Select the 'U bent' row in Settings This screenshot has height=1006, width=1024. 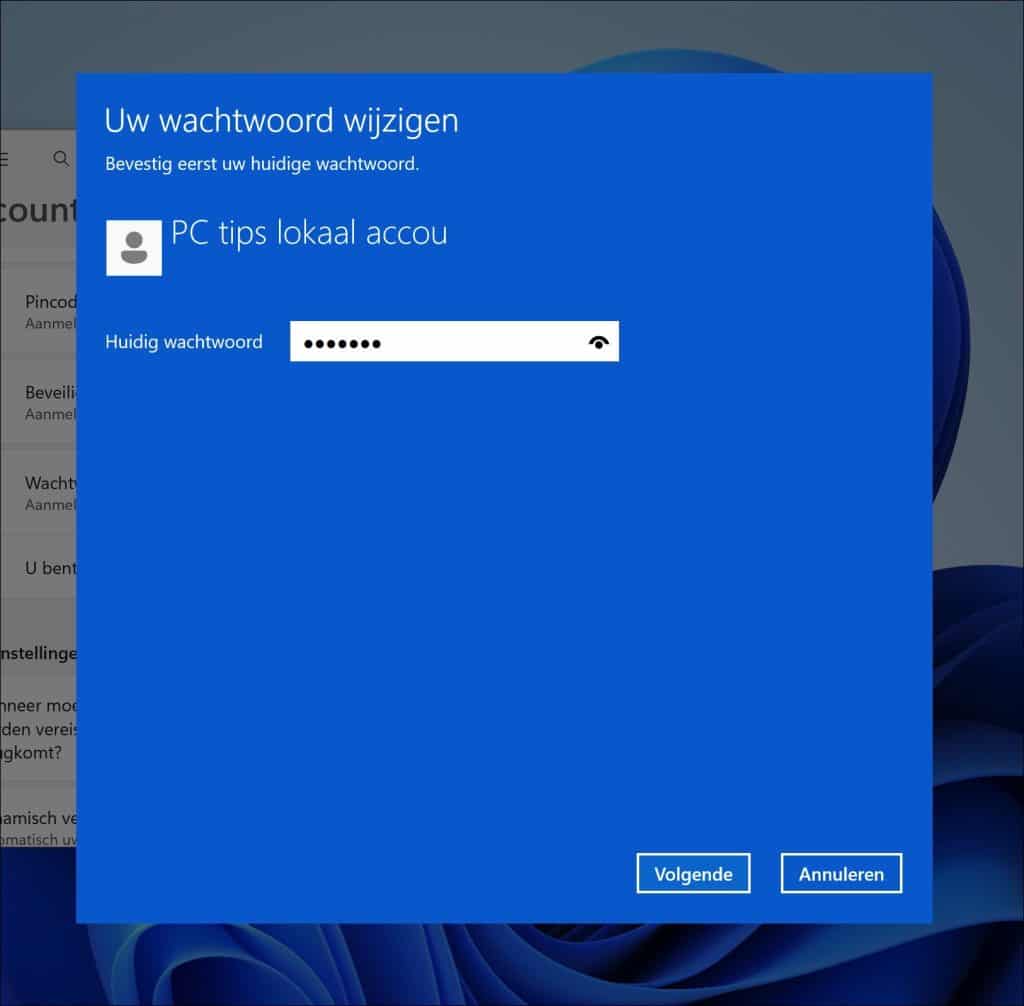[39, 568]
